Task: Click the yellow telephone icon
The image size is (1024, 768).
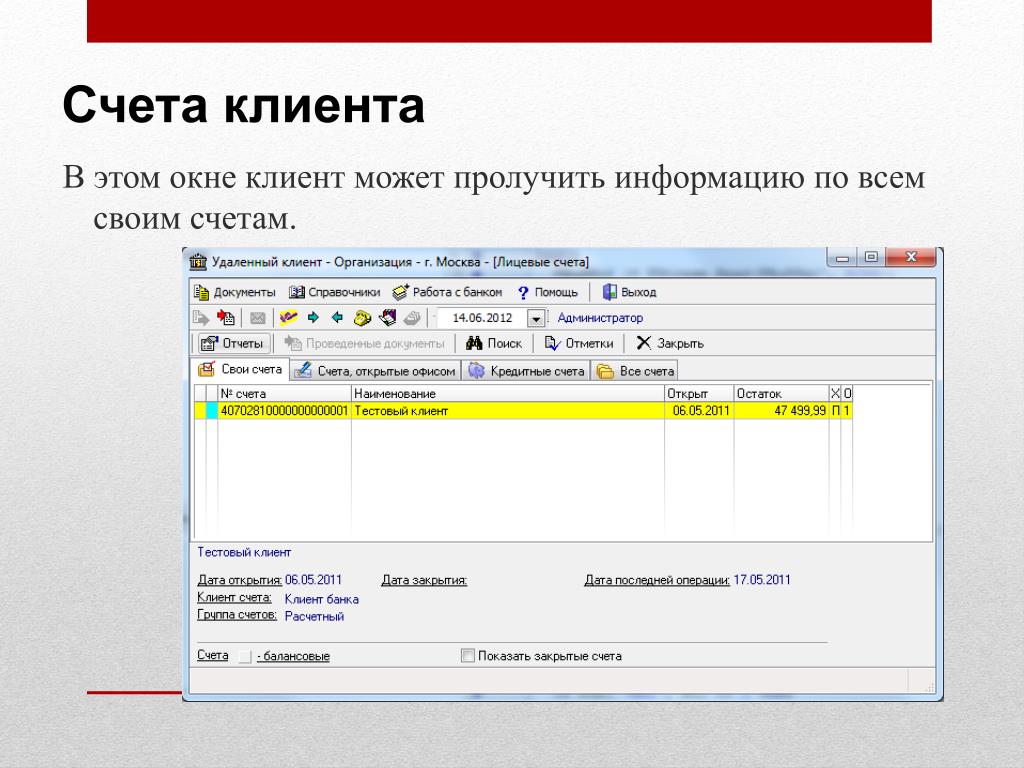Action: [362, 318]
